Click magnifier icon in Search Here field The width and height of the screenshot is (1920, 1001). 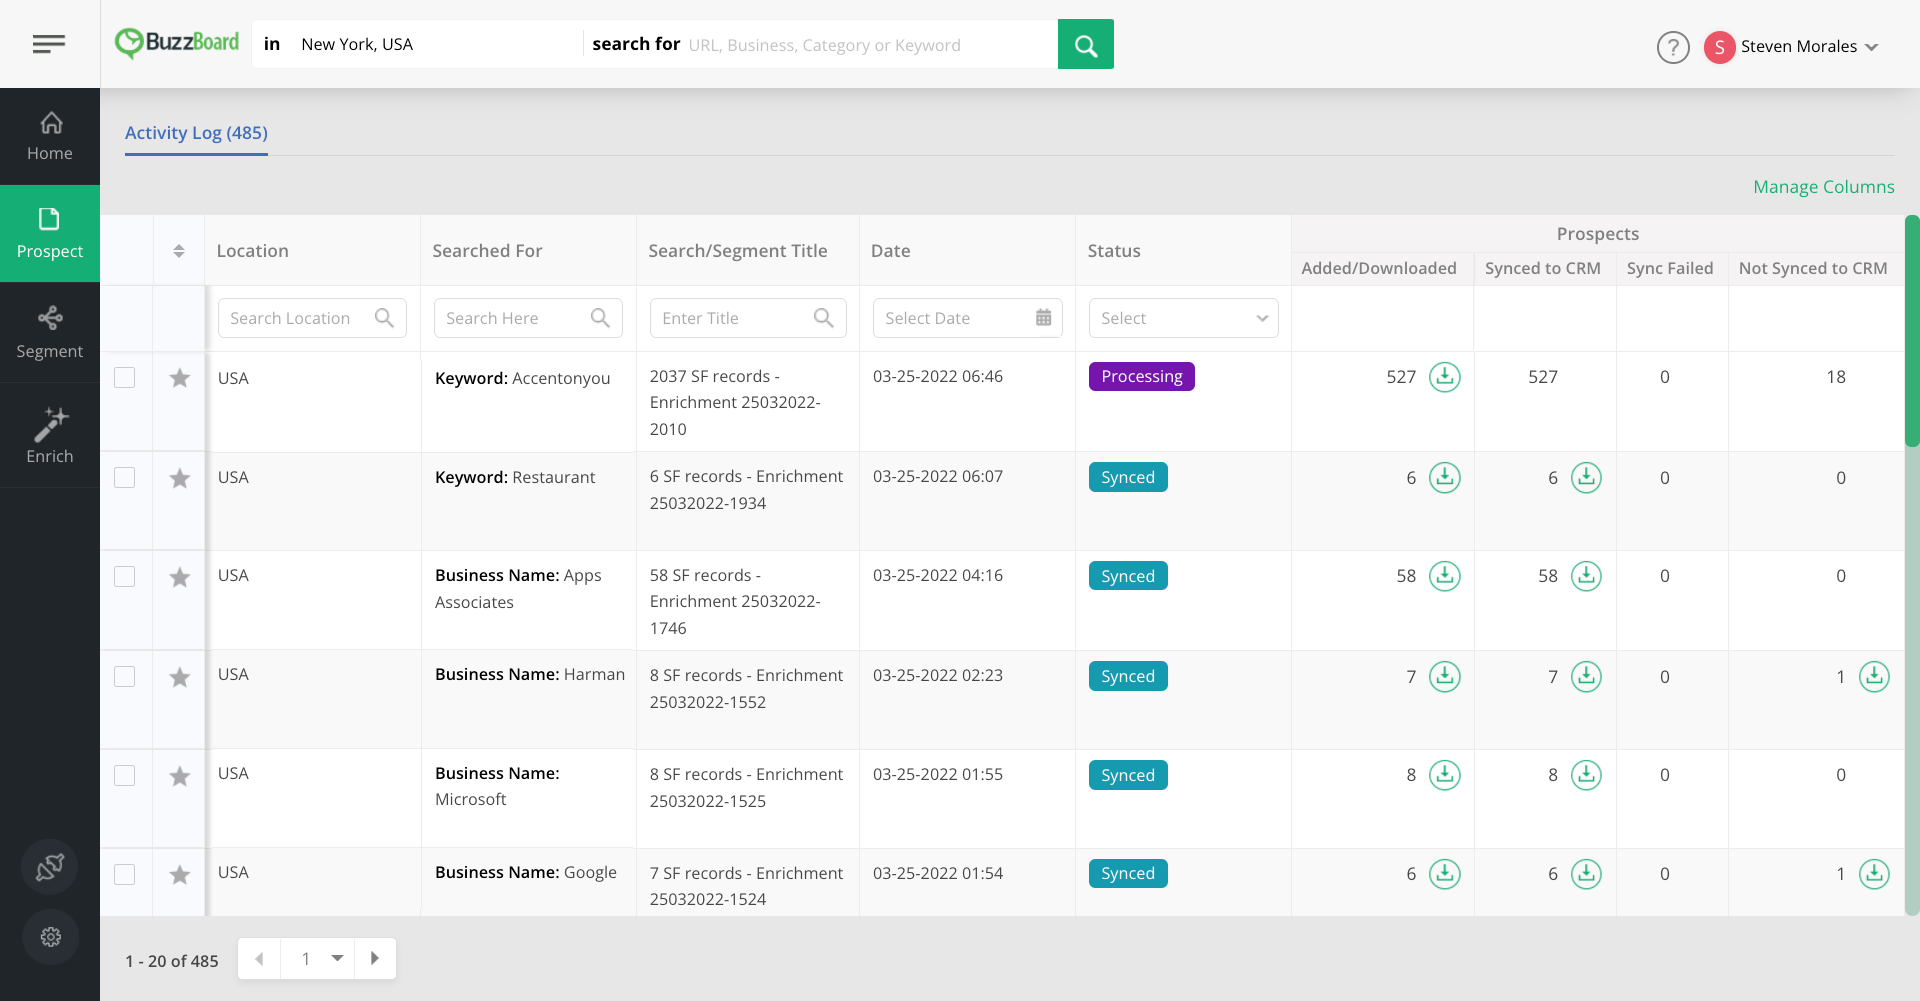coord(600,318)
